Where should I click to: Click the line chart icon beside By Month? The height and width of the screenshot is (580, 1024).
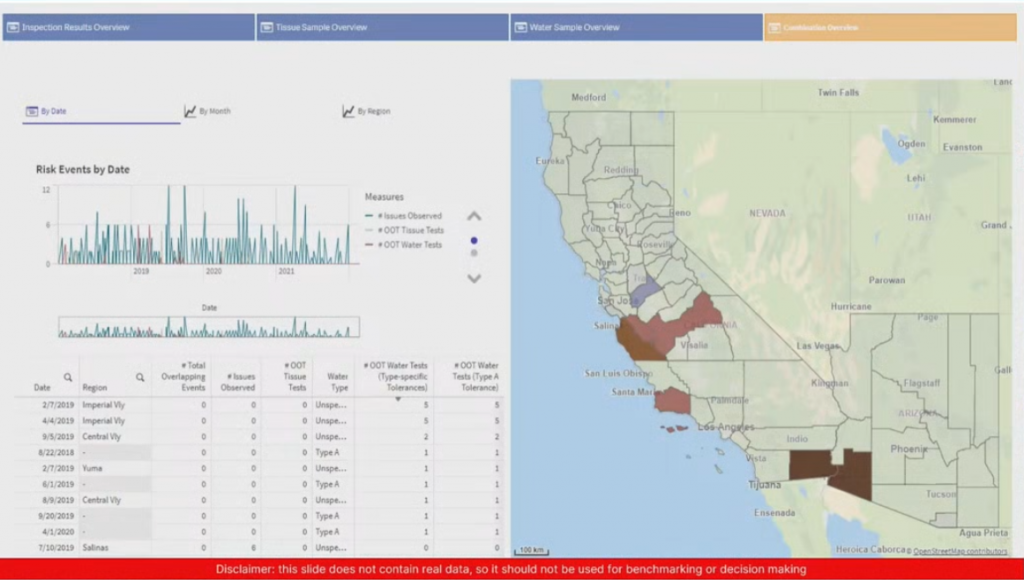coord(190,111)
